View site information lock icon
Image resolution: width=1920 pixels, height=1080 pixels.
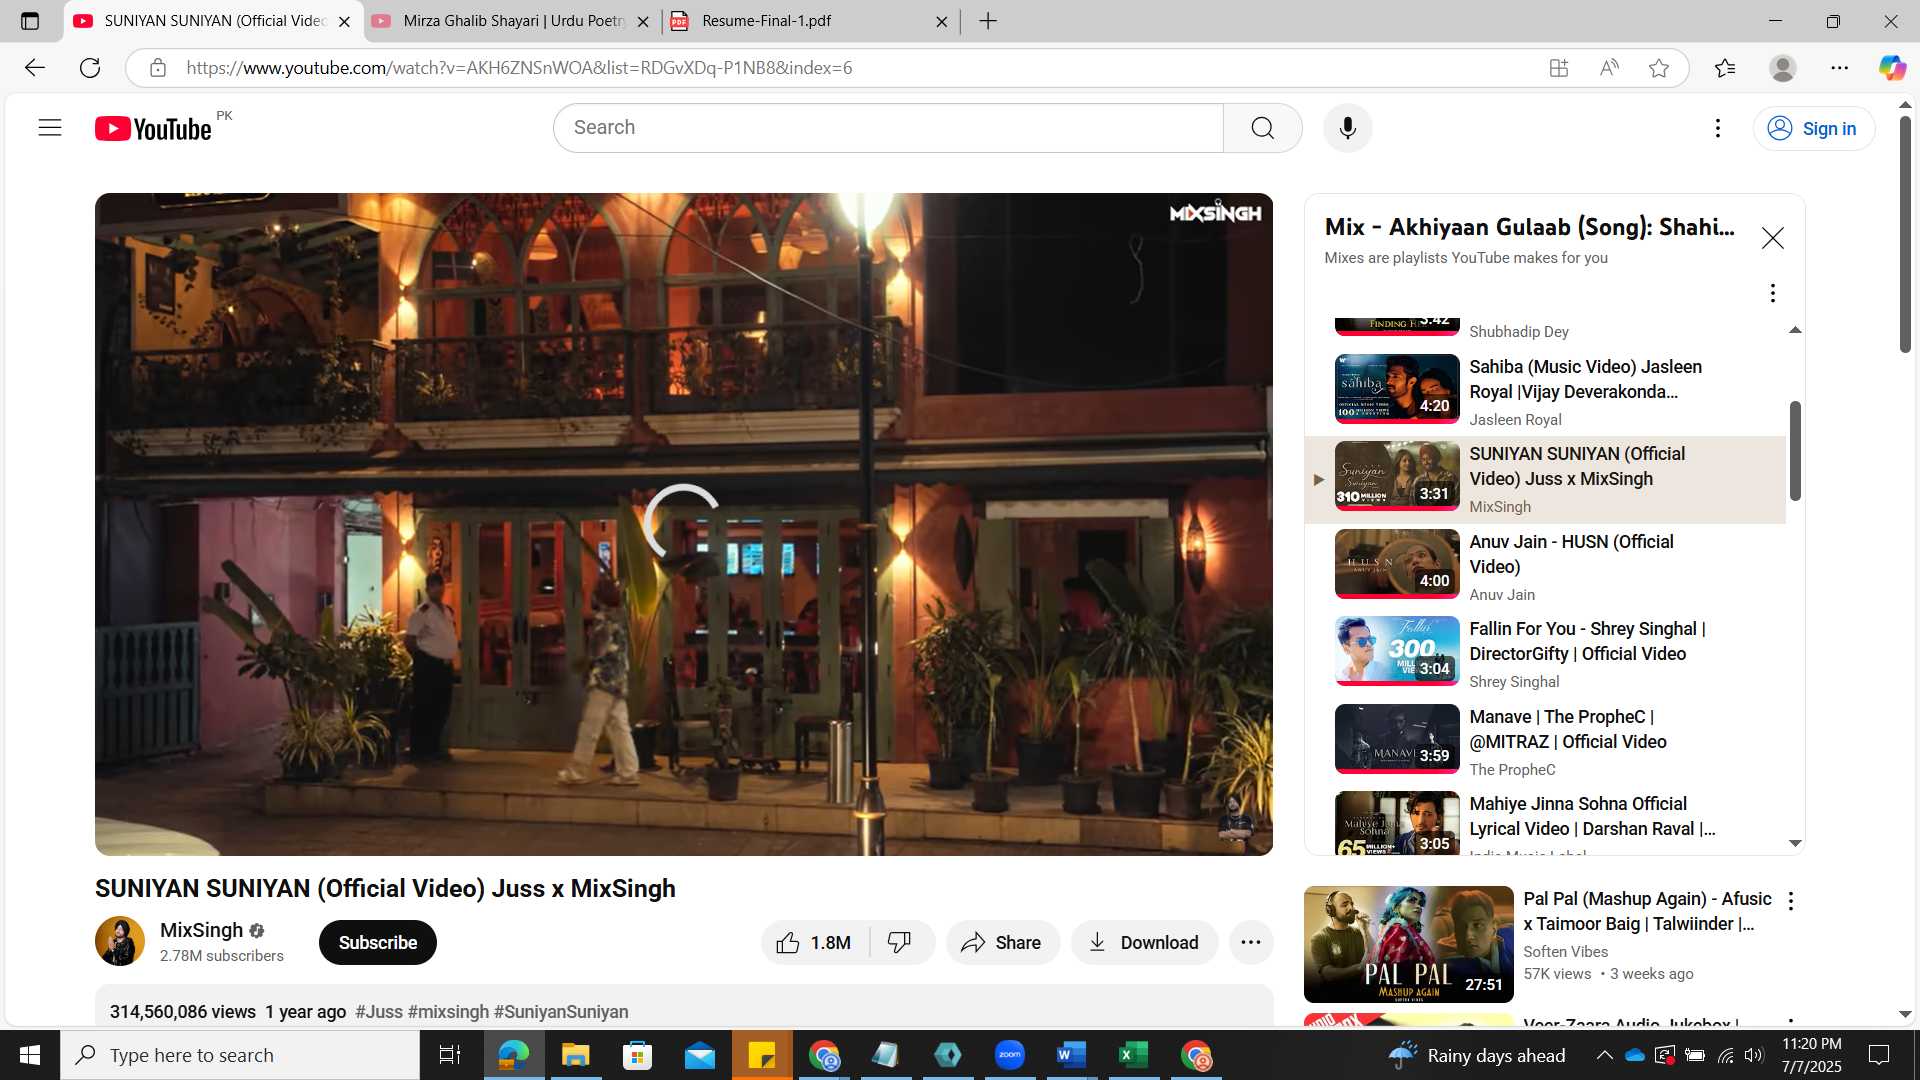point(158,68)
